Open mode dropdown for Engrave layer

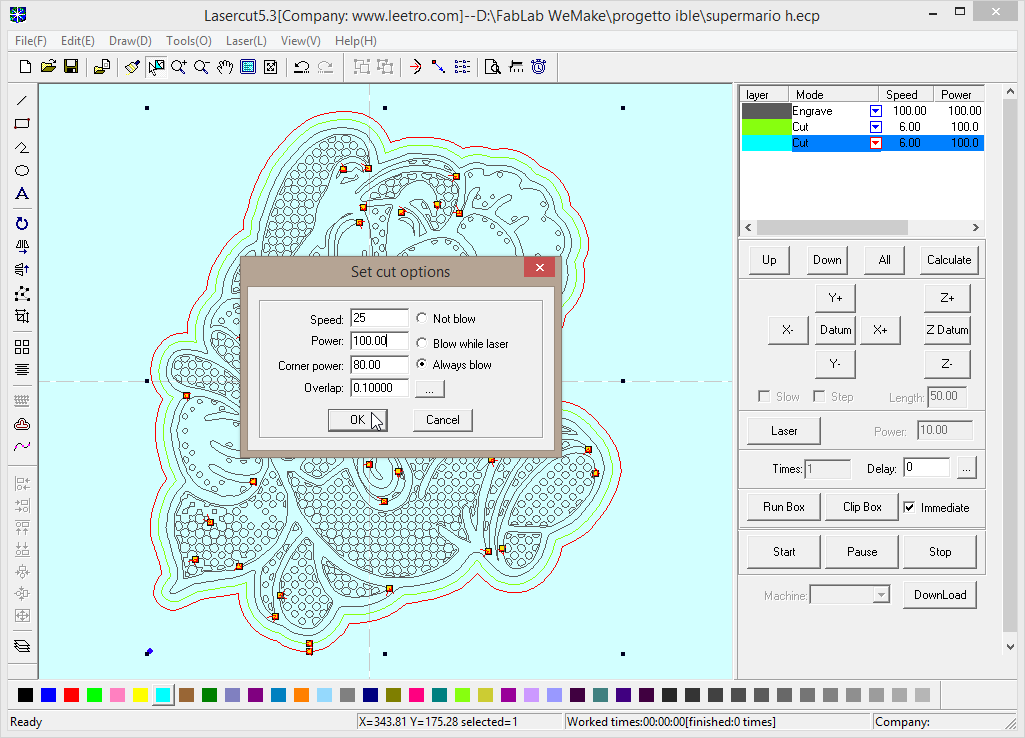click(x=876, y=111)
